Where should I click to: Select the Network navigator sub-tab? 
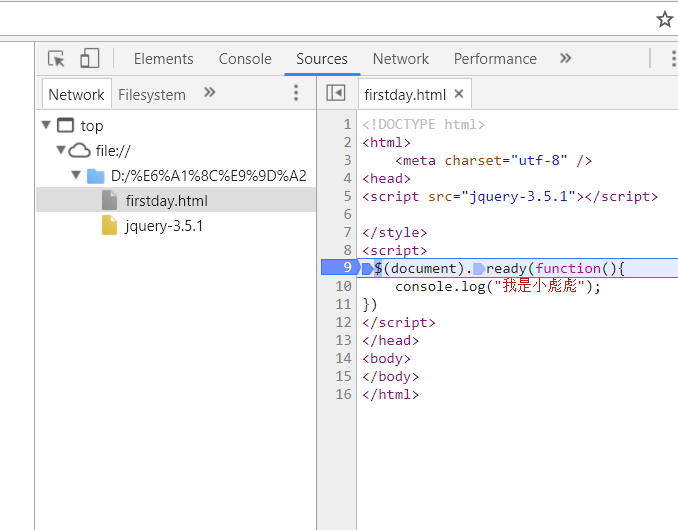77,95
